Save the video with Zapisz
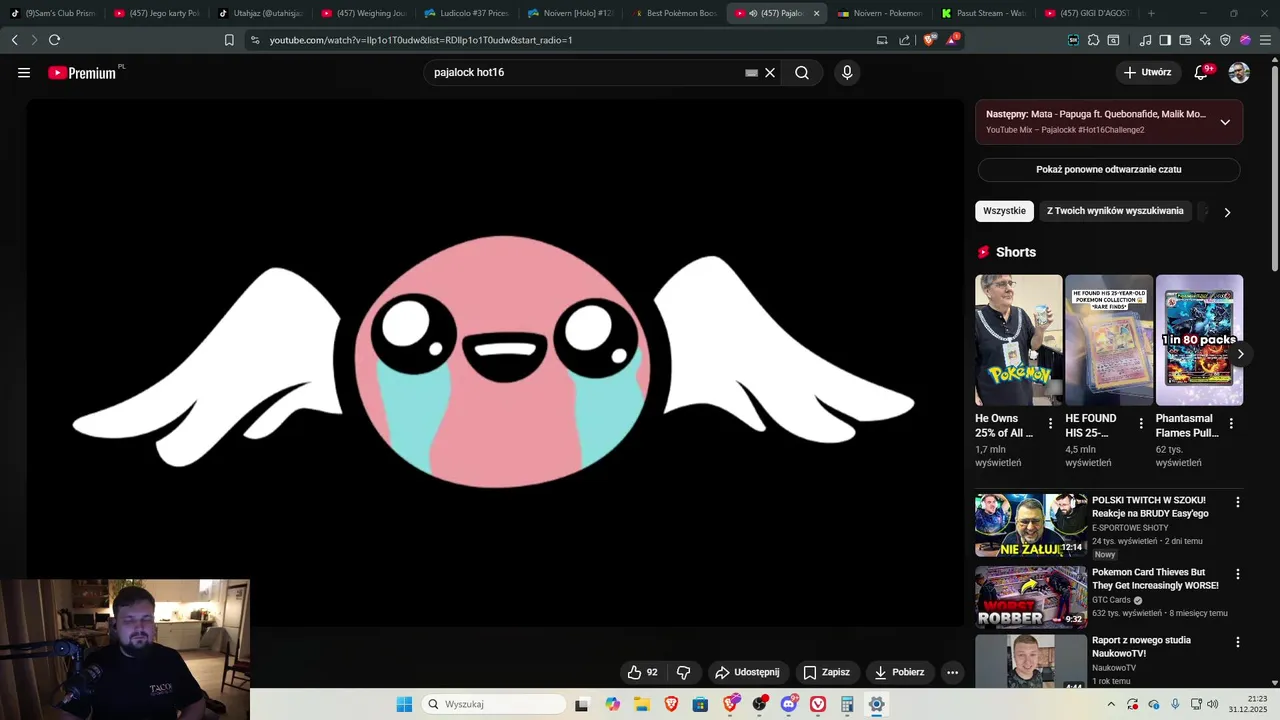This screenshot has width=1280, height=720. [827, 672]
